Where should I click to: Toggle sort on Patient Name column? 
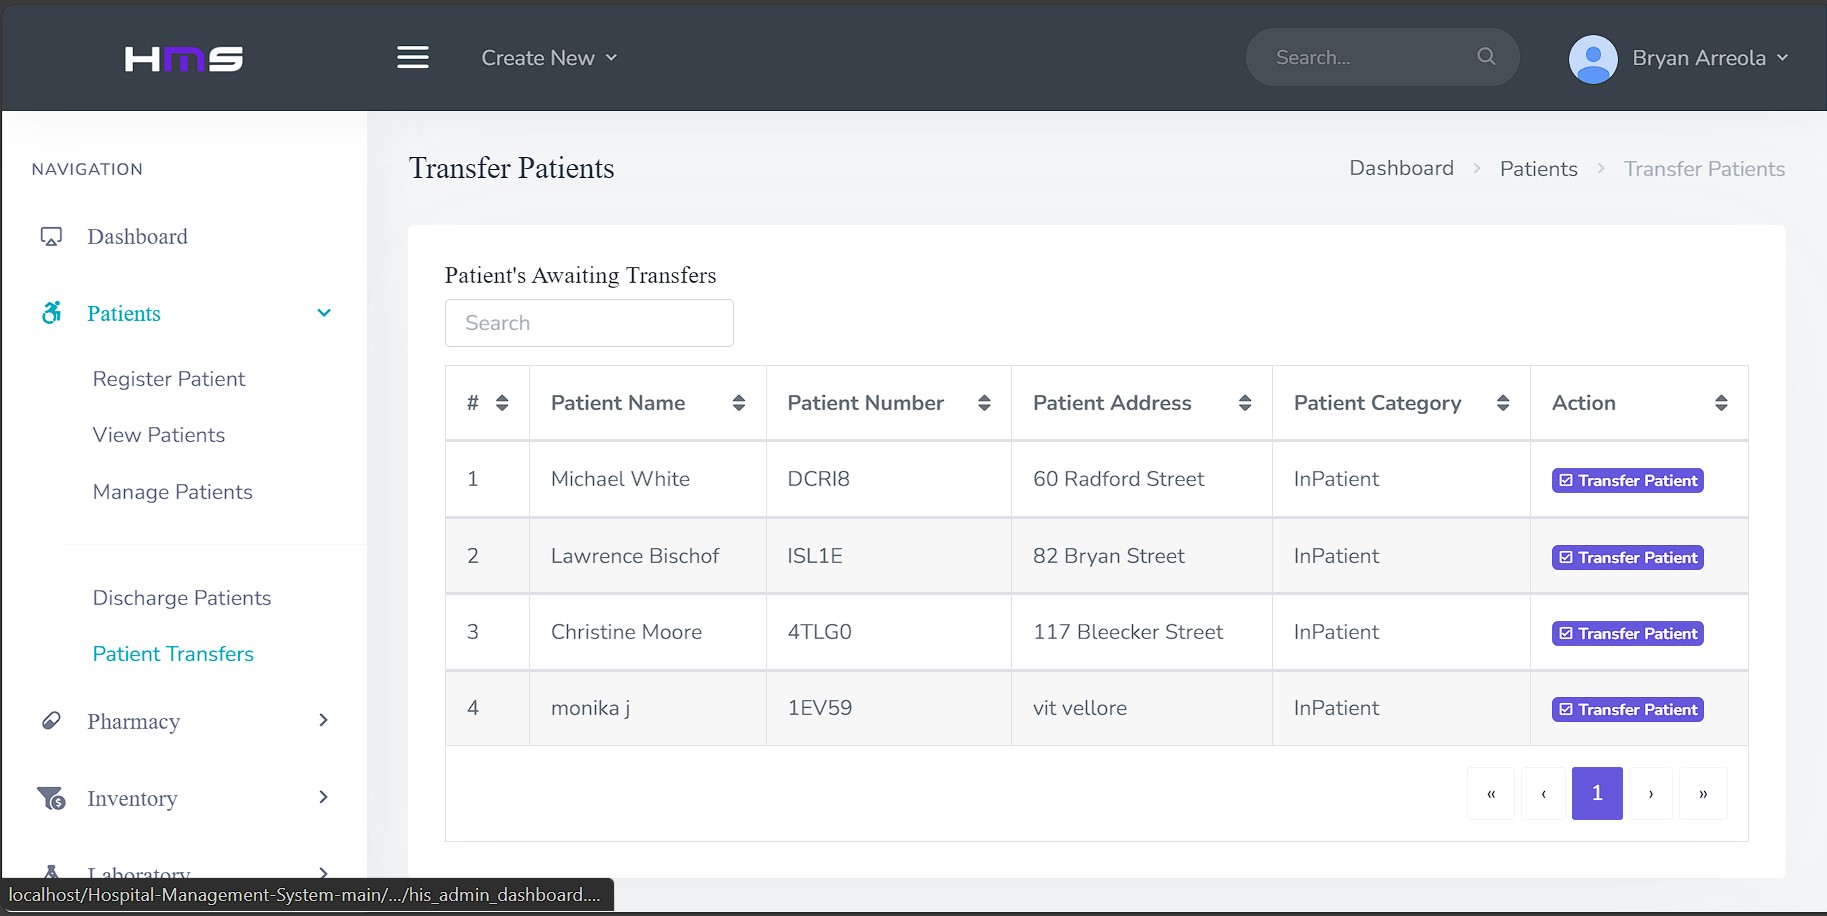[739, 402]
